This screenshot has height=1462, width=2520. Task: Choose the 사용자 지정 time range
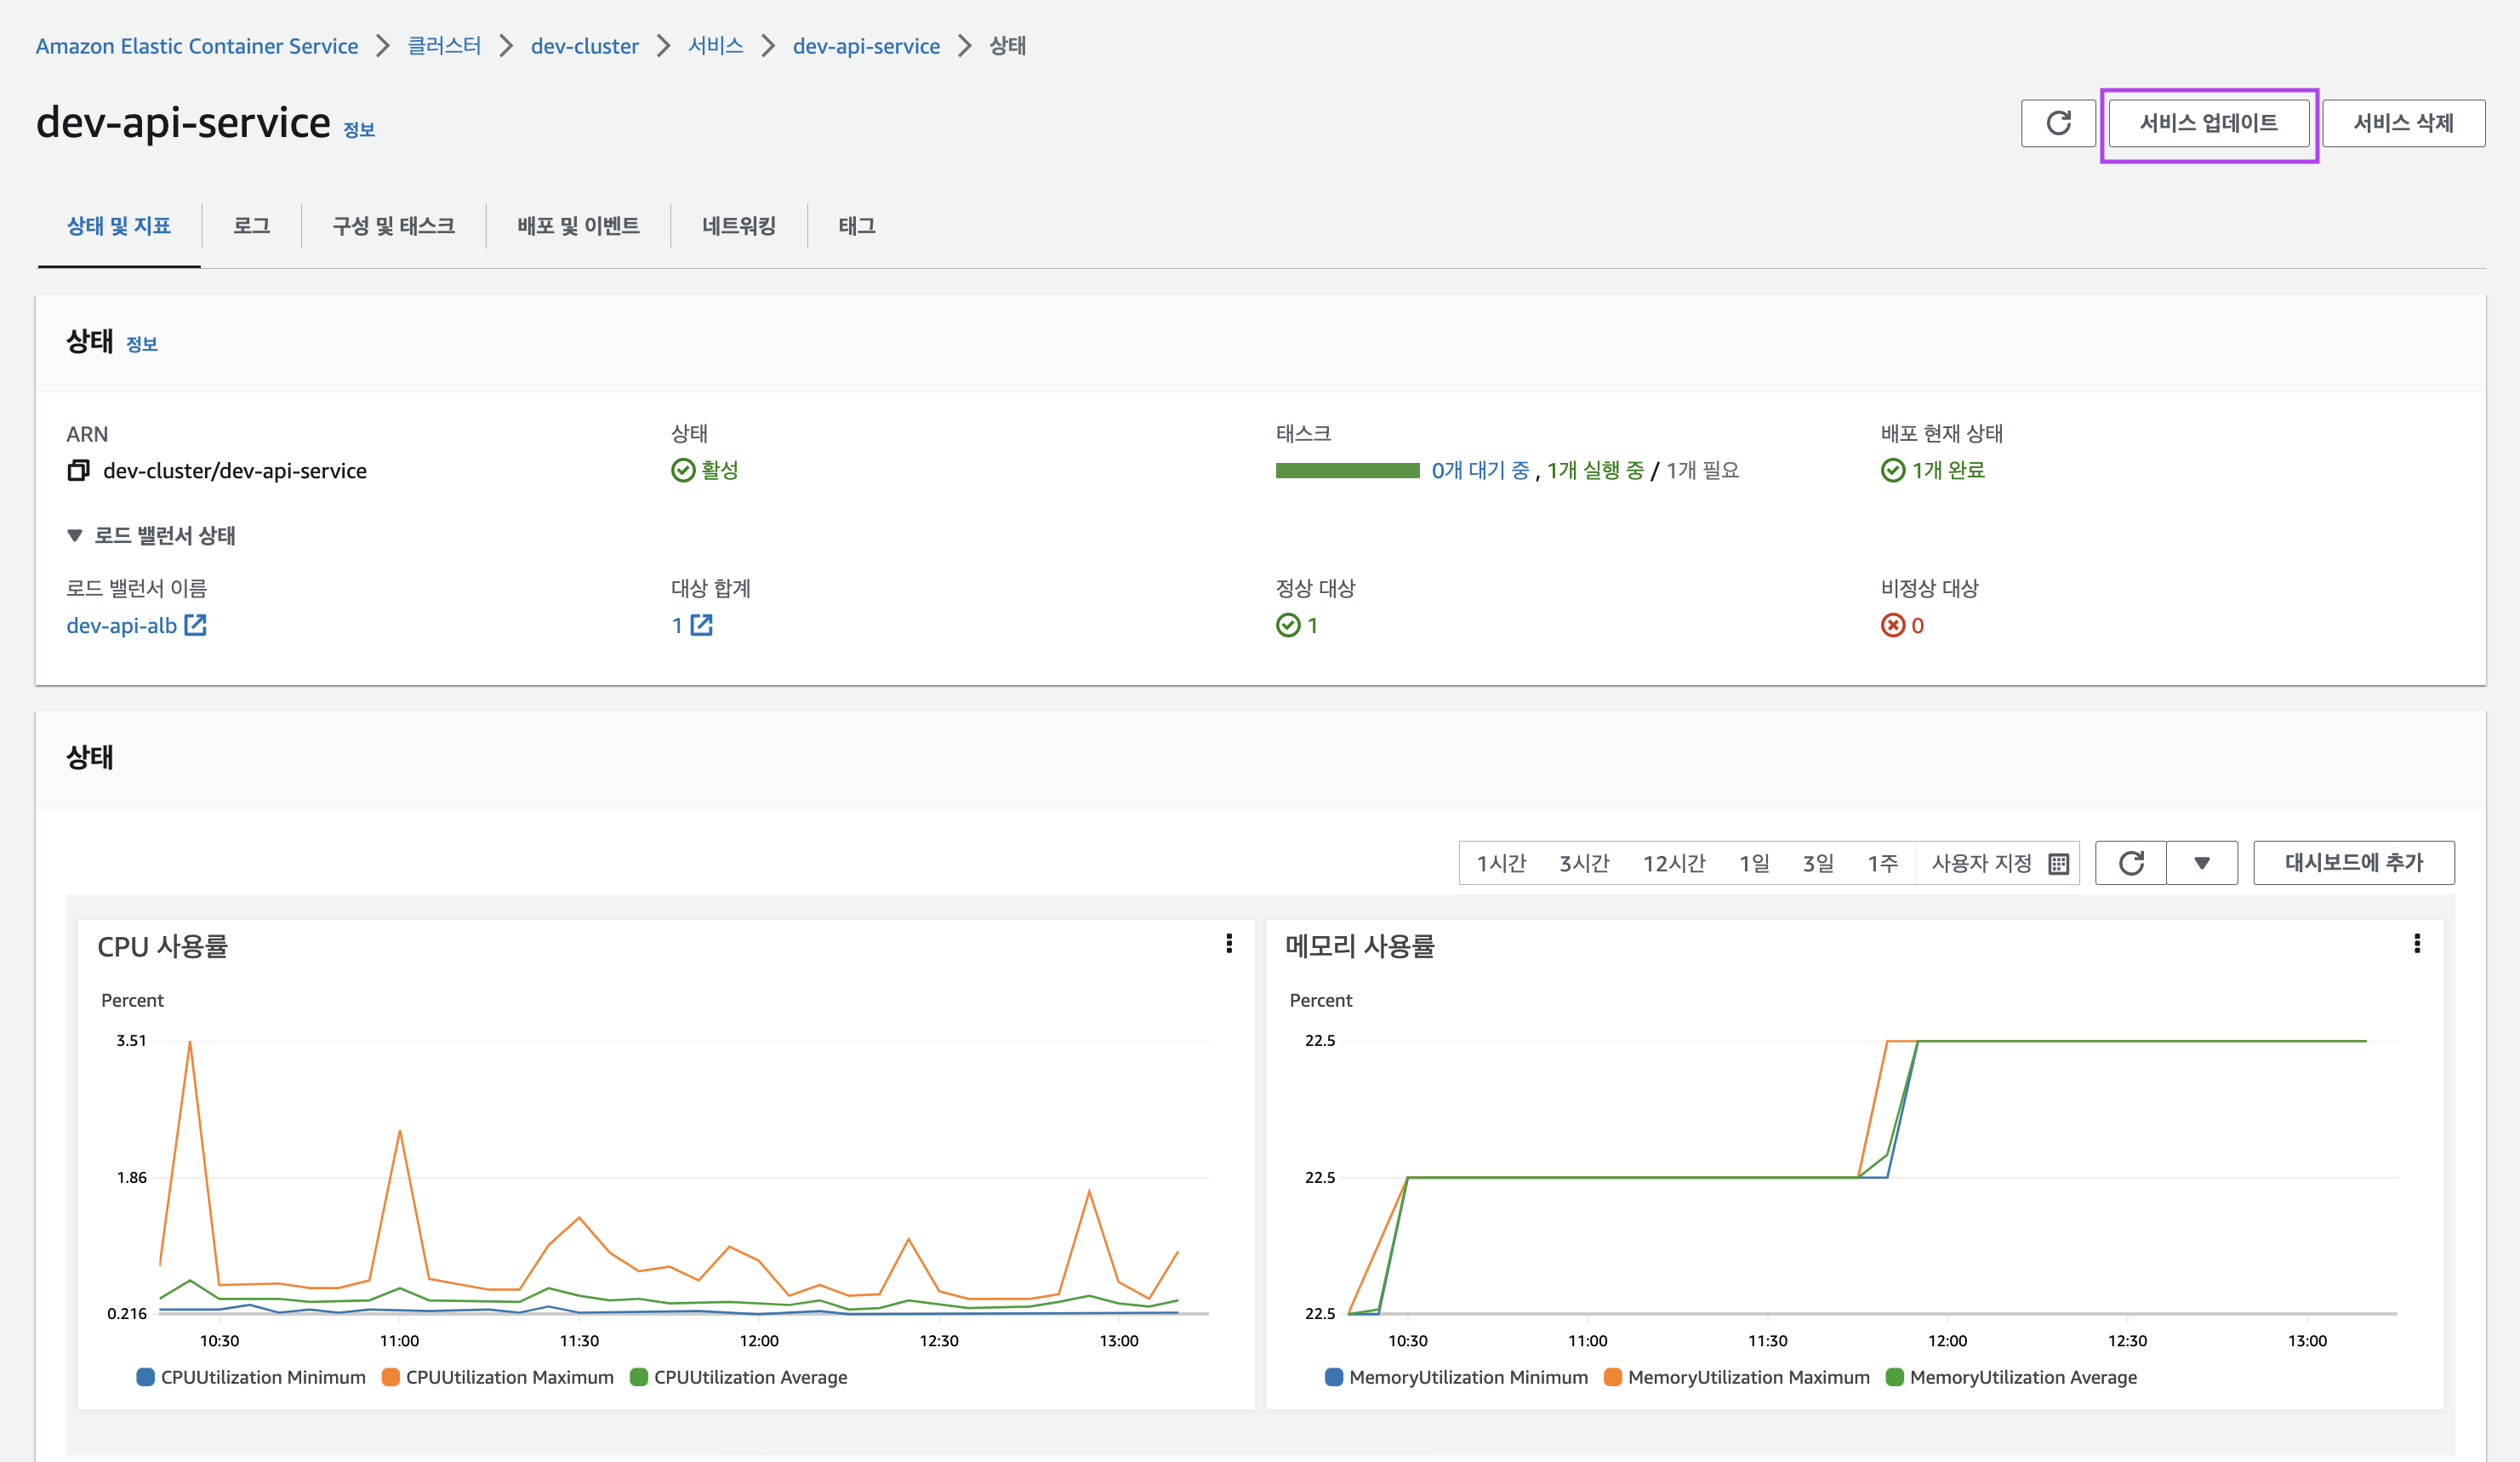click(x=1981, y=863)
